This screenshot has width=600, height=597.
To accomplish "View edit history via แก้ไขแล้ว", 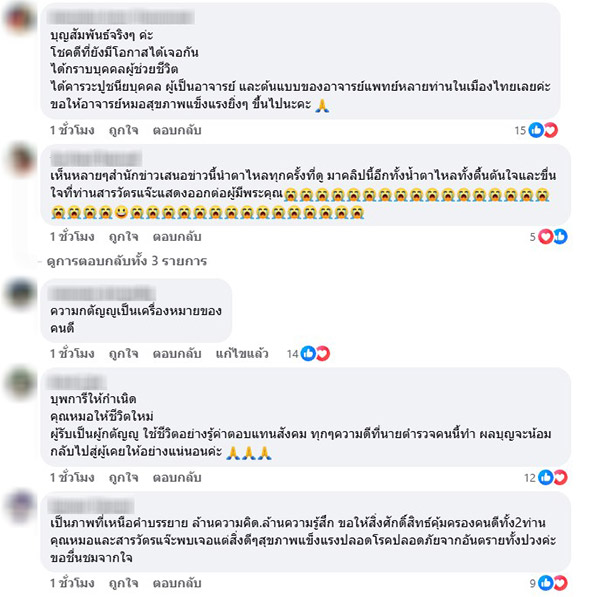I will pyautogui.click(x=242, y=354).
